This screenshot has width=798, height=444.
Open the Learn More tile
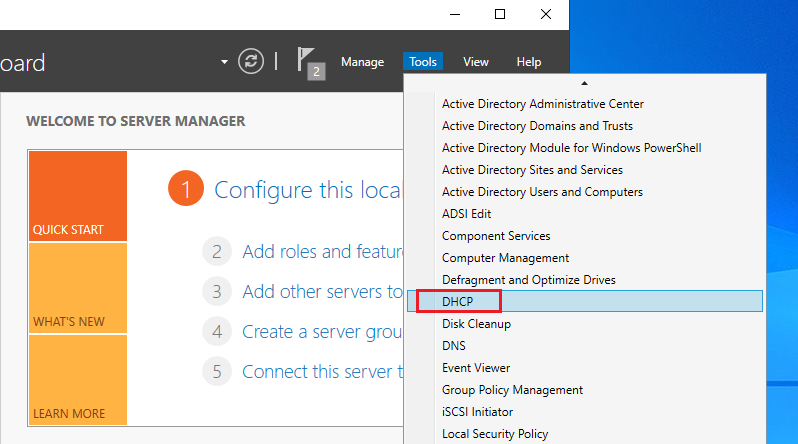[78, 380]
